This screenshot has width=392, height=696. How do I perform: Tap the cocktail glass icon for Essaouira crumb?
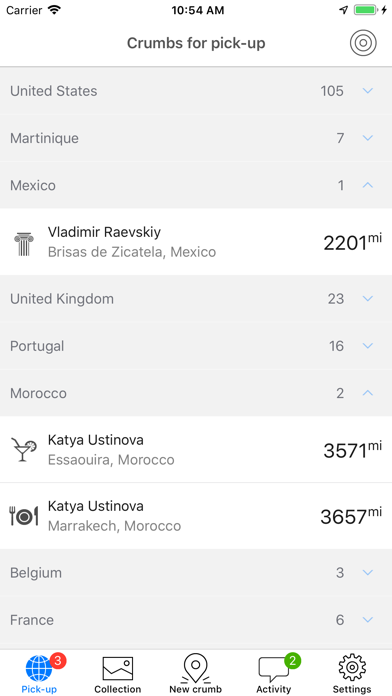[24, 450]
